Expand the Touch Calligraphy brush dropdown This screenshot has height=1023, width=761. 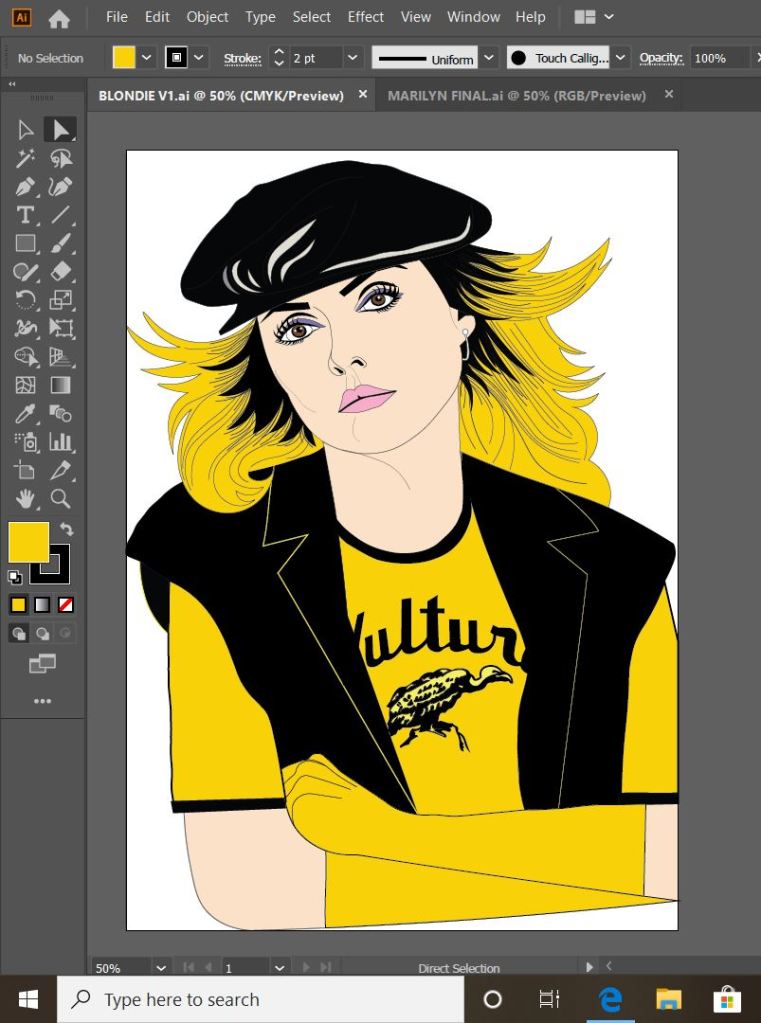pyautogui.click(x=621, y=58)
